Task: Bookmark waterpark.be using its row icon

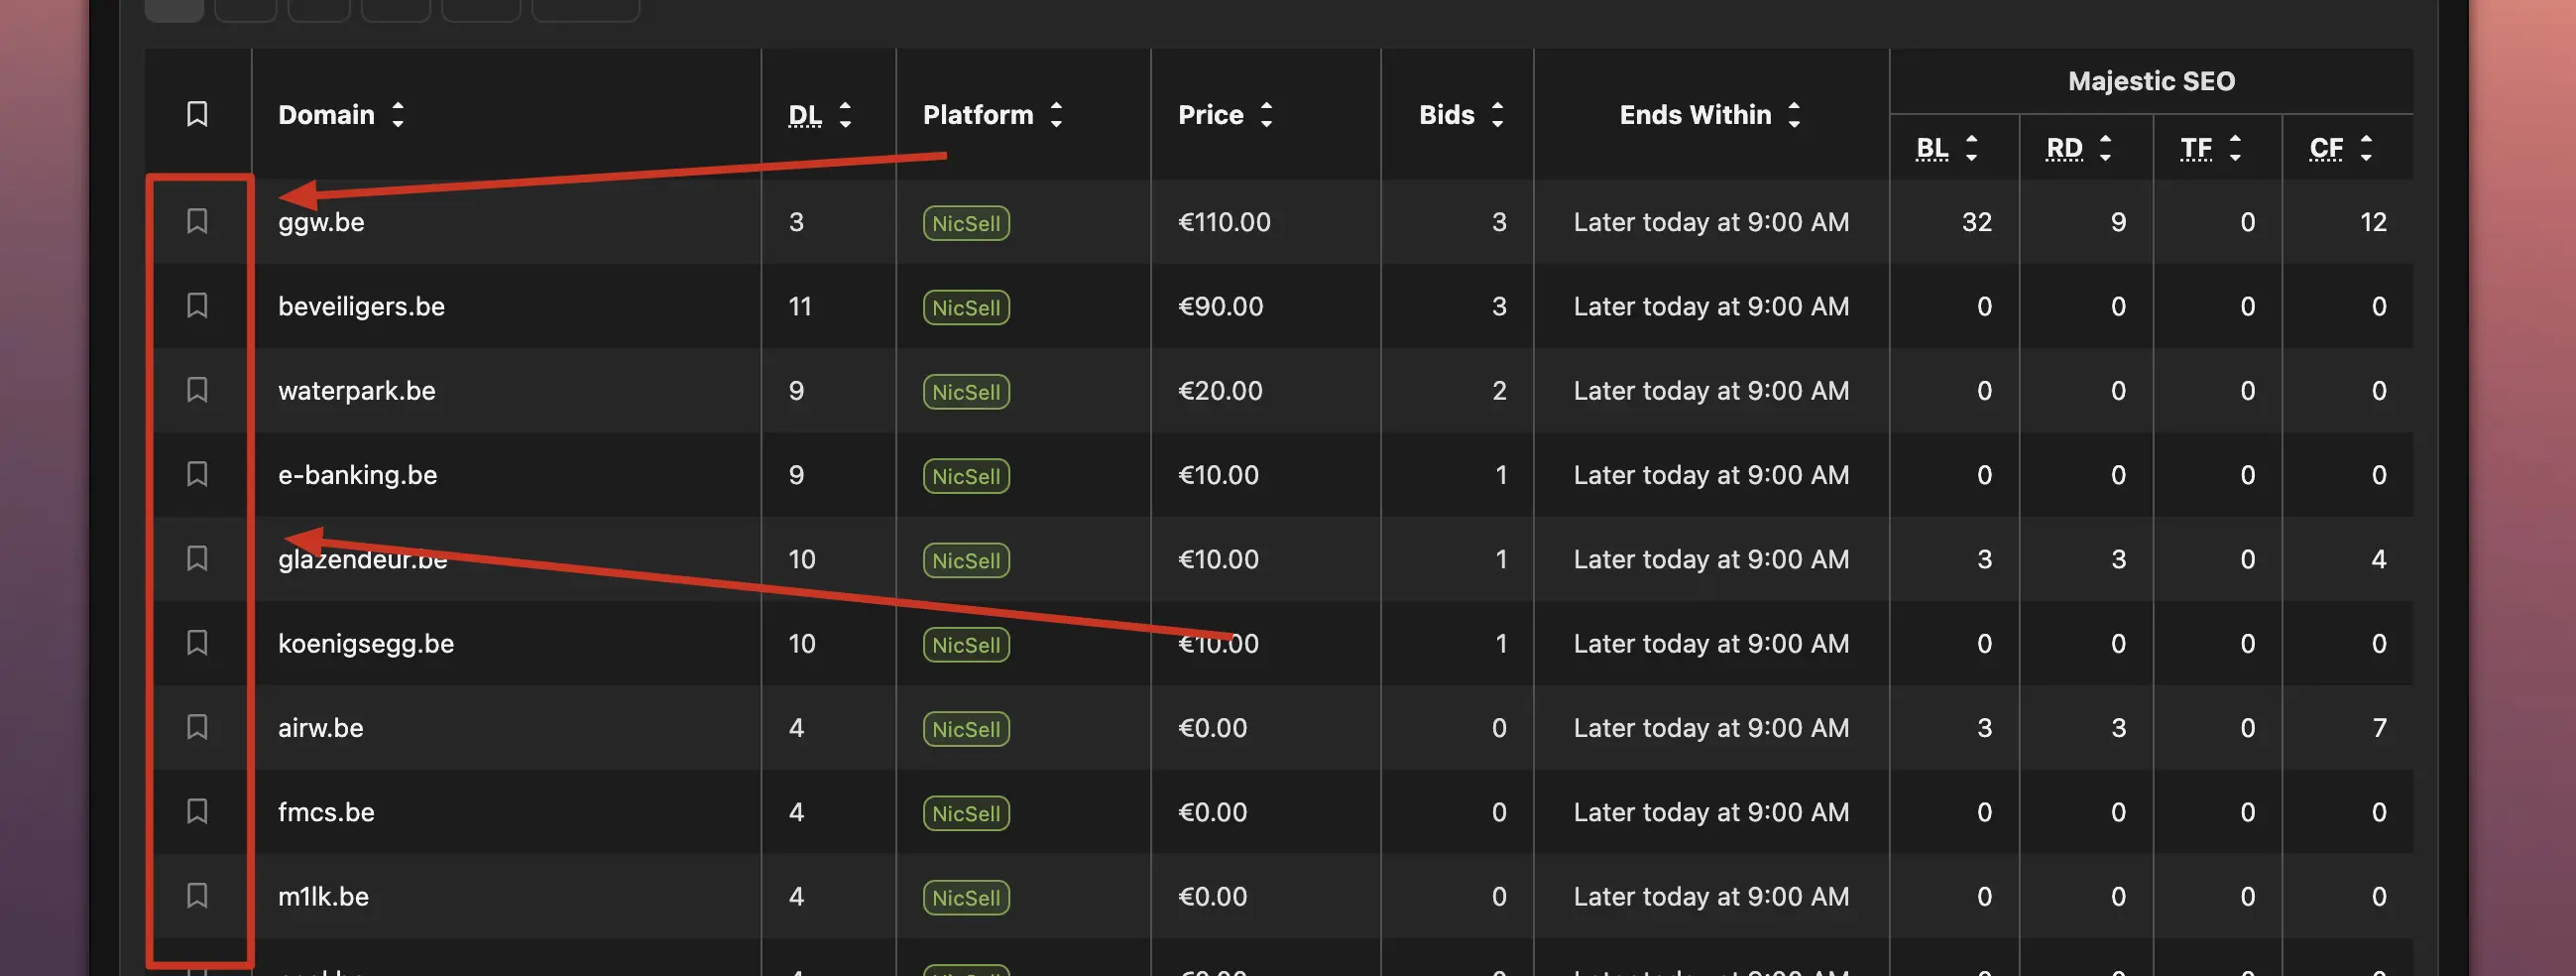Action: [197, 389]
